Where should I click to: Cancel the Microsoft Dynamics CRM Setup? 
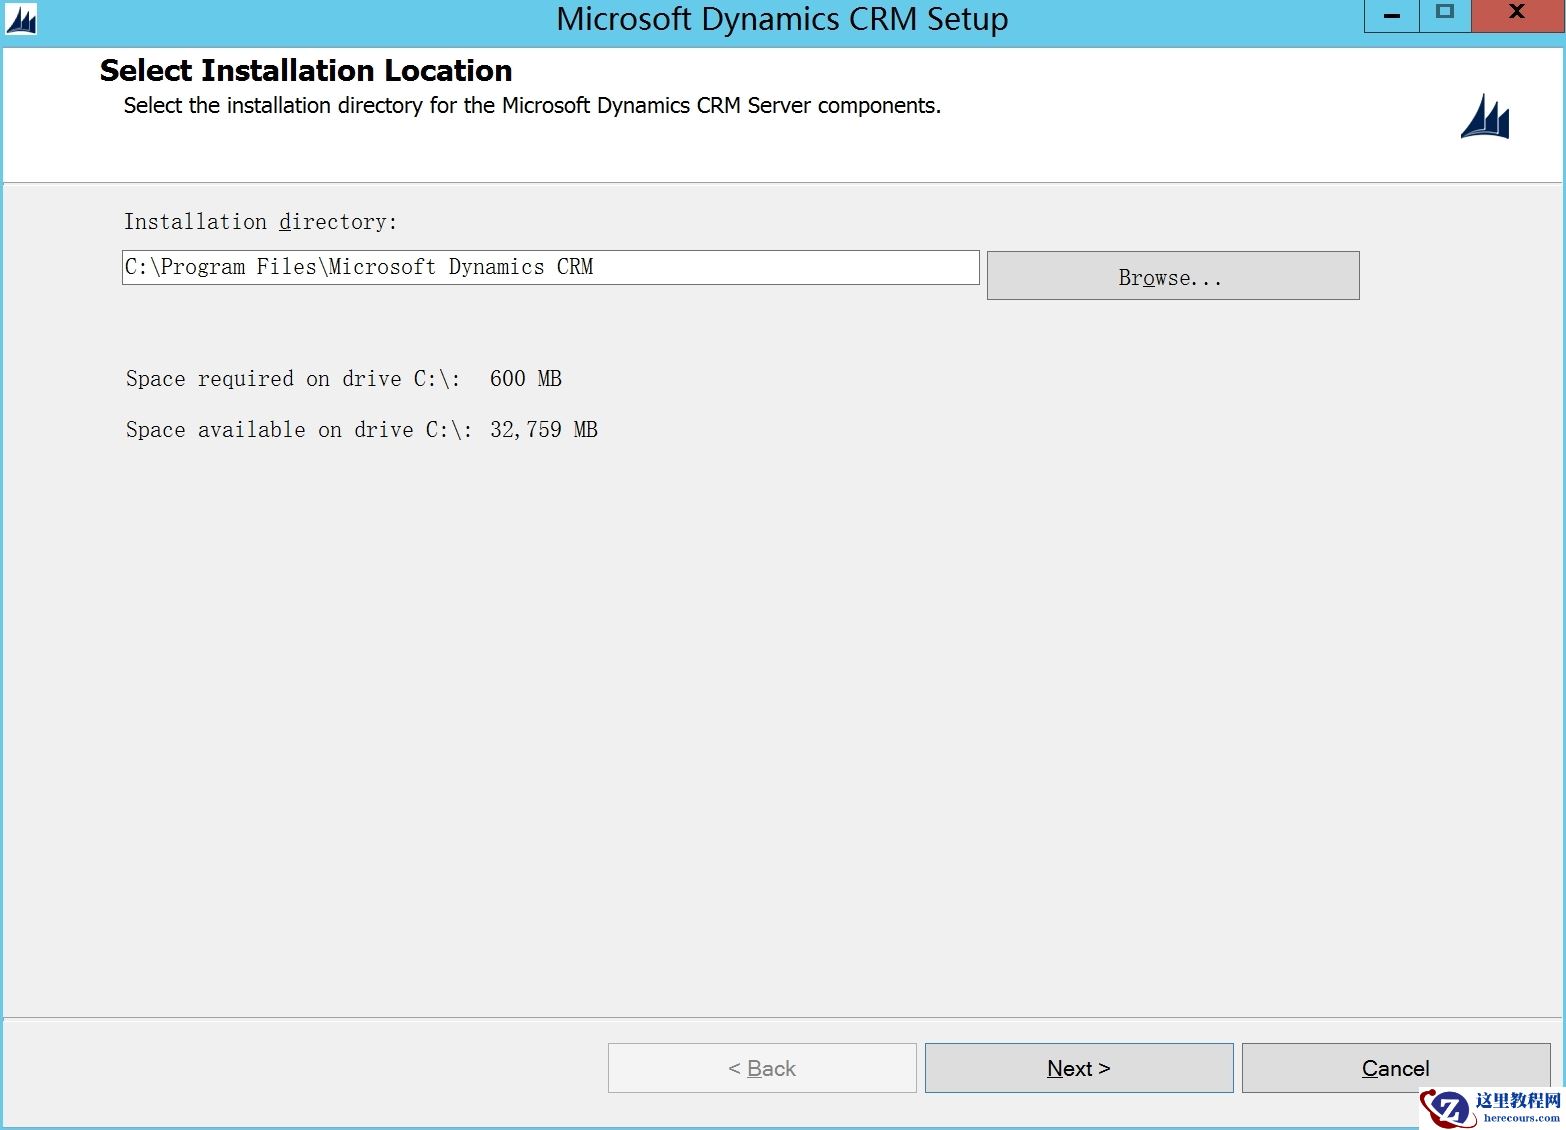pos(1395,1068)
